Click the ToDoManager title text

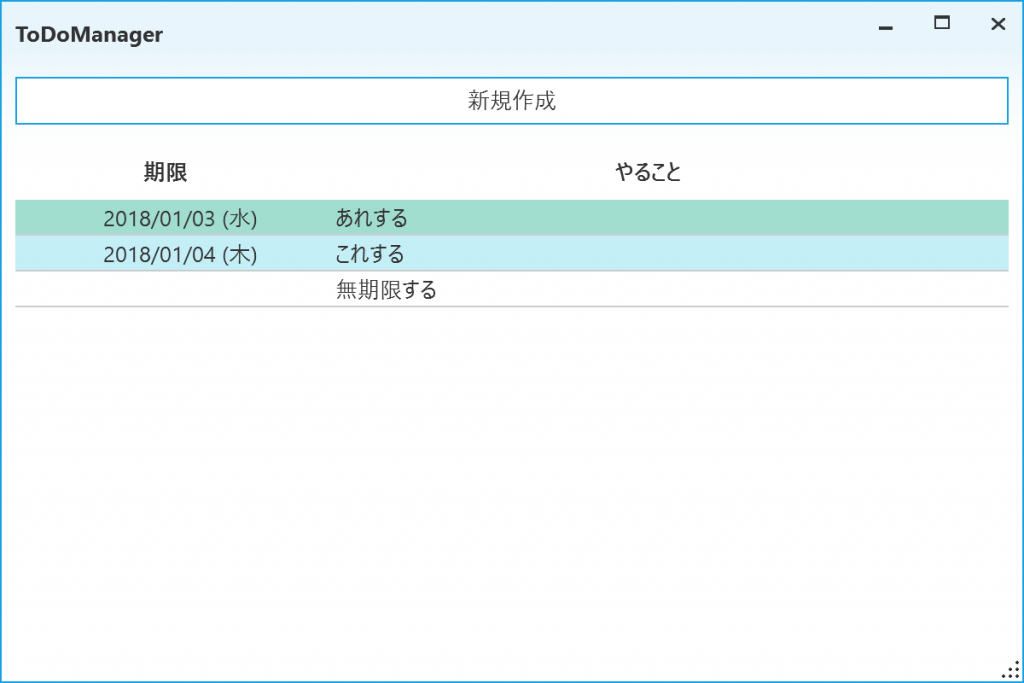[x=89, y=35]
